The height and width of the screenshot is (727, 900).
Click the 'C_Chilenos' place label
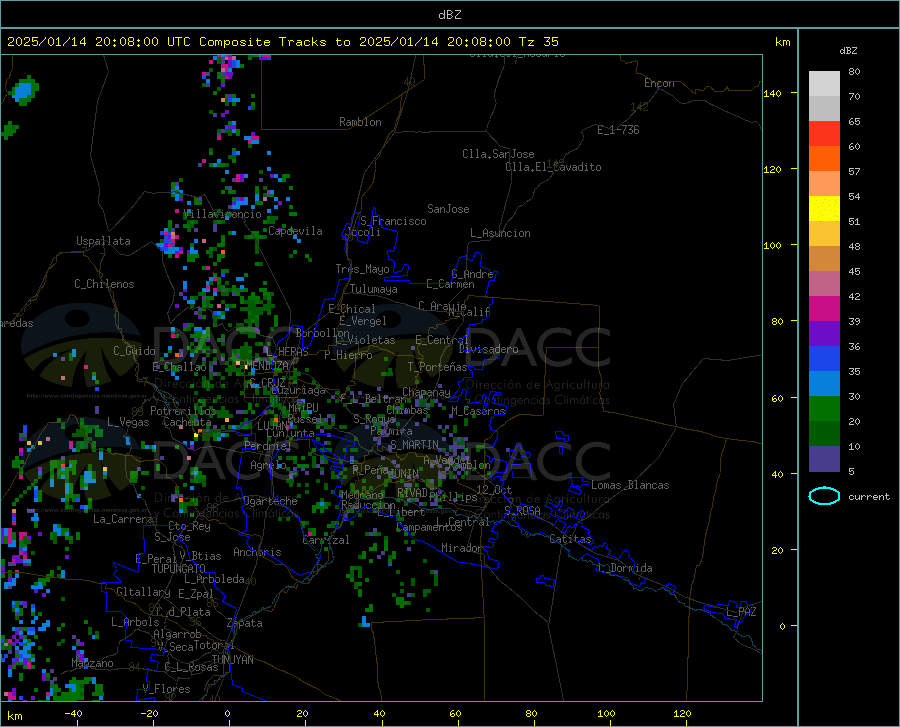pyautogui.click(x=104, y=284)
